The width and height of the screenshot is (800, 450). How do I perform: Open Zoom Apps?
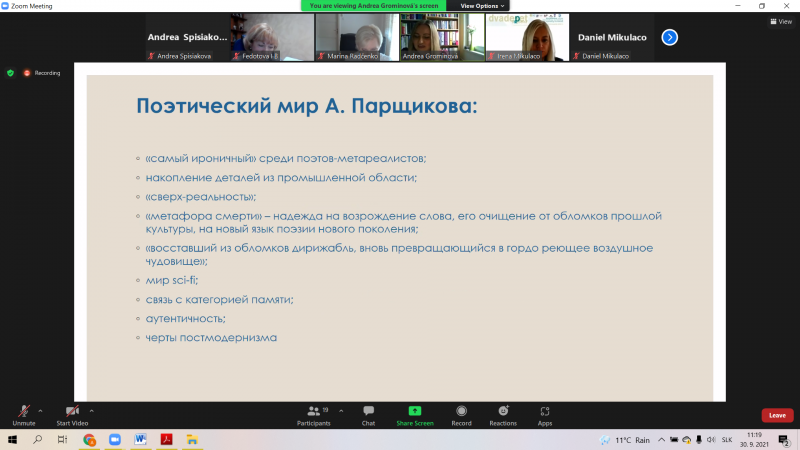coord(545,414)
